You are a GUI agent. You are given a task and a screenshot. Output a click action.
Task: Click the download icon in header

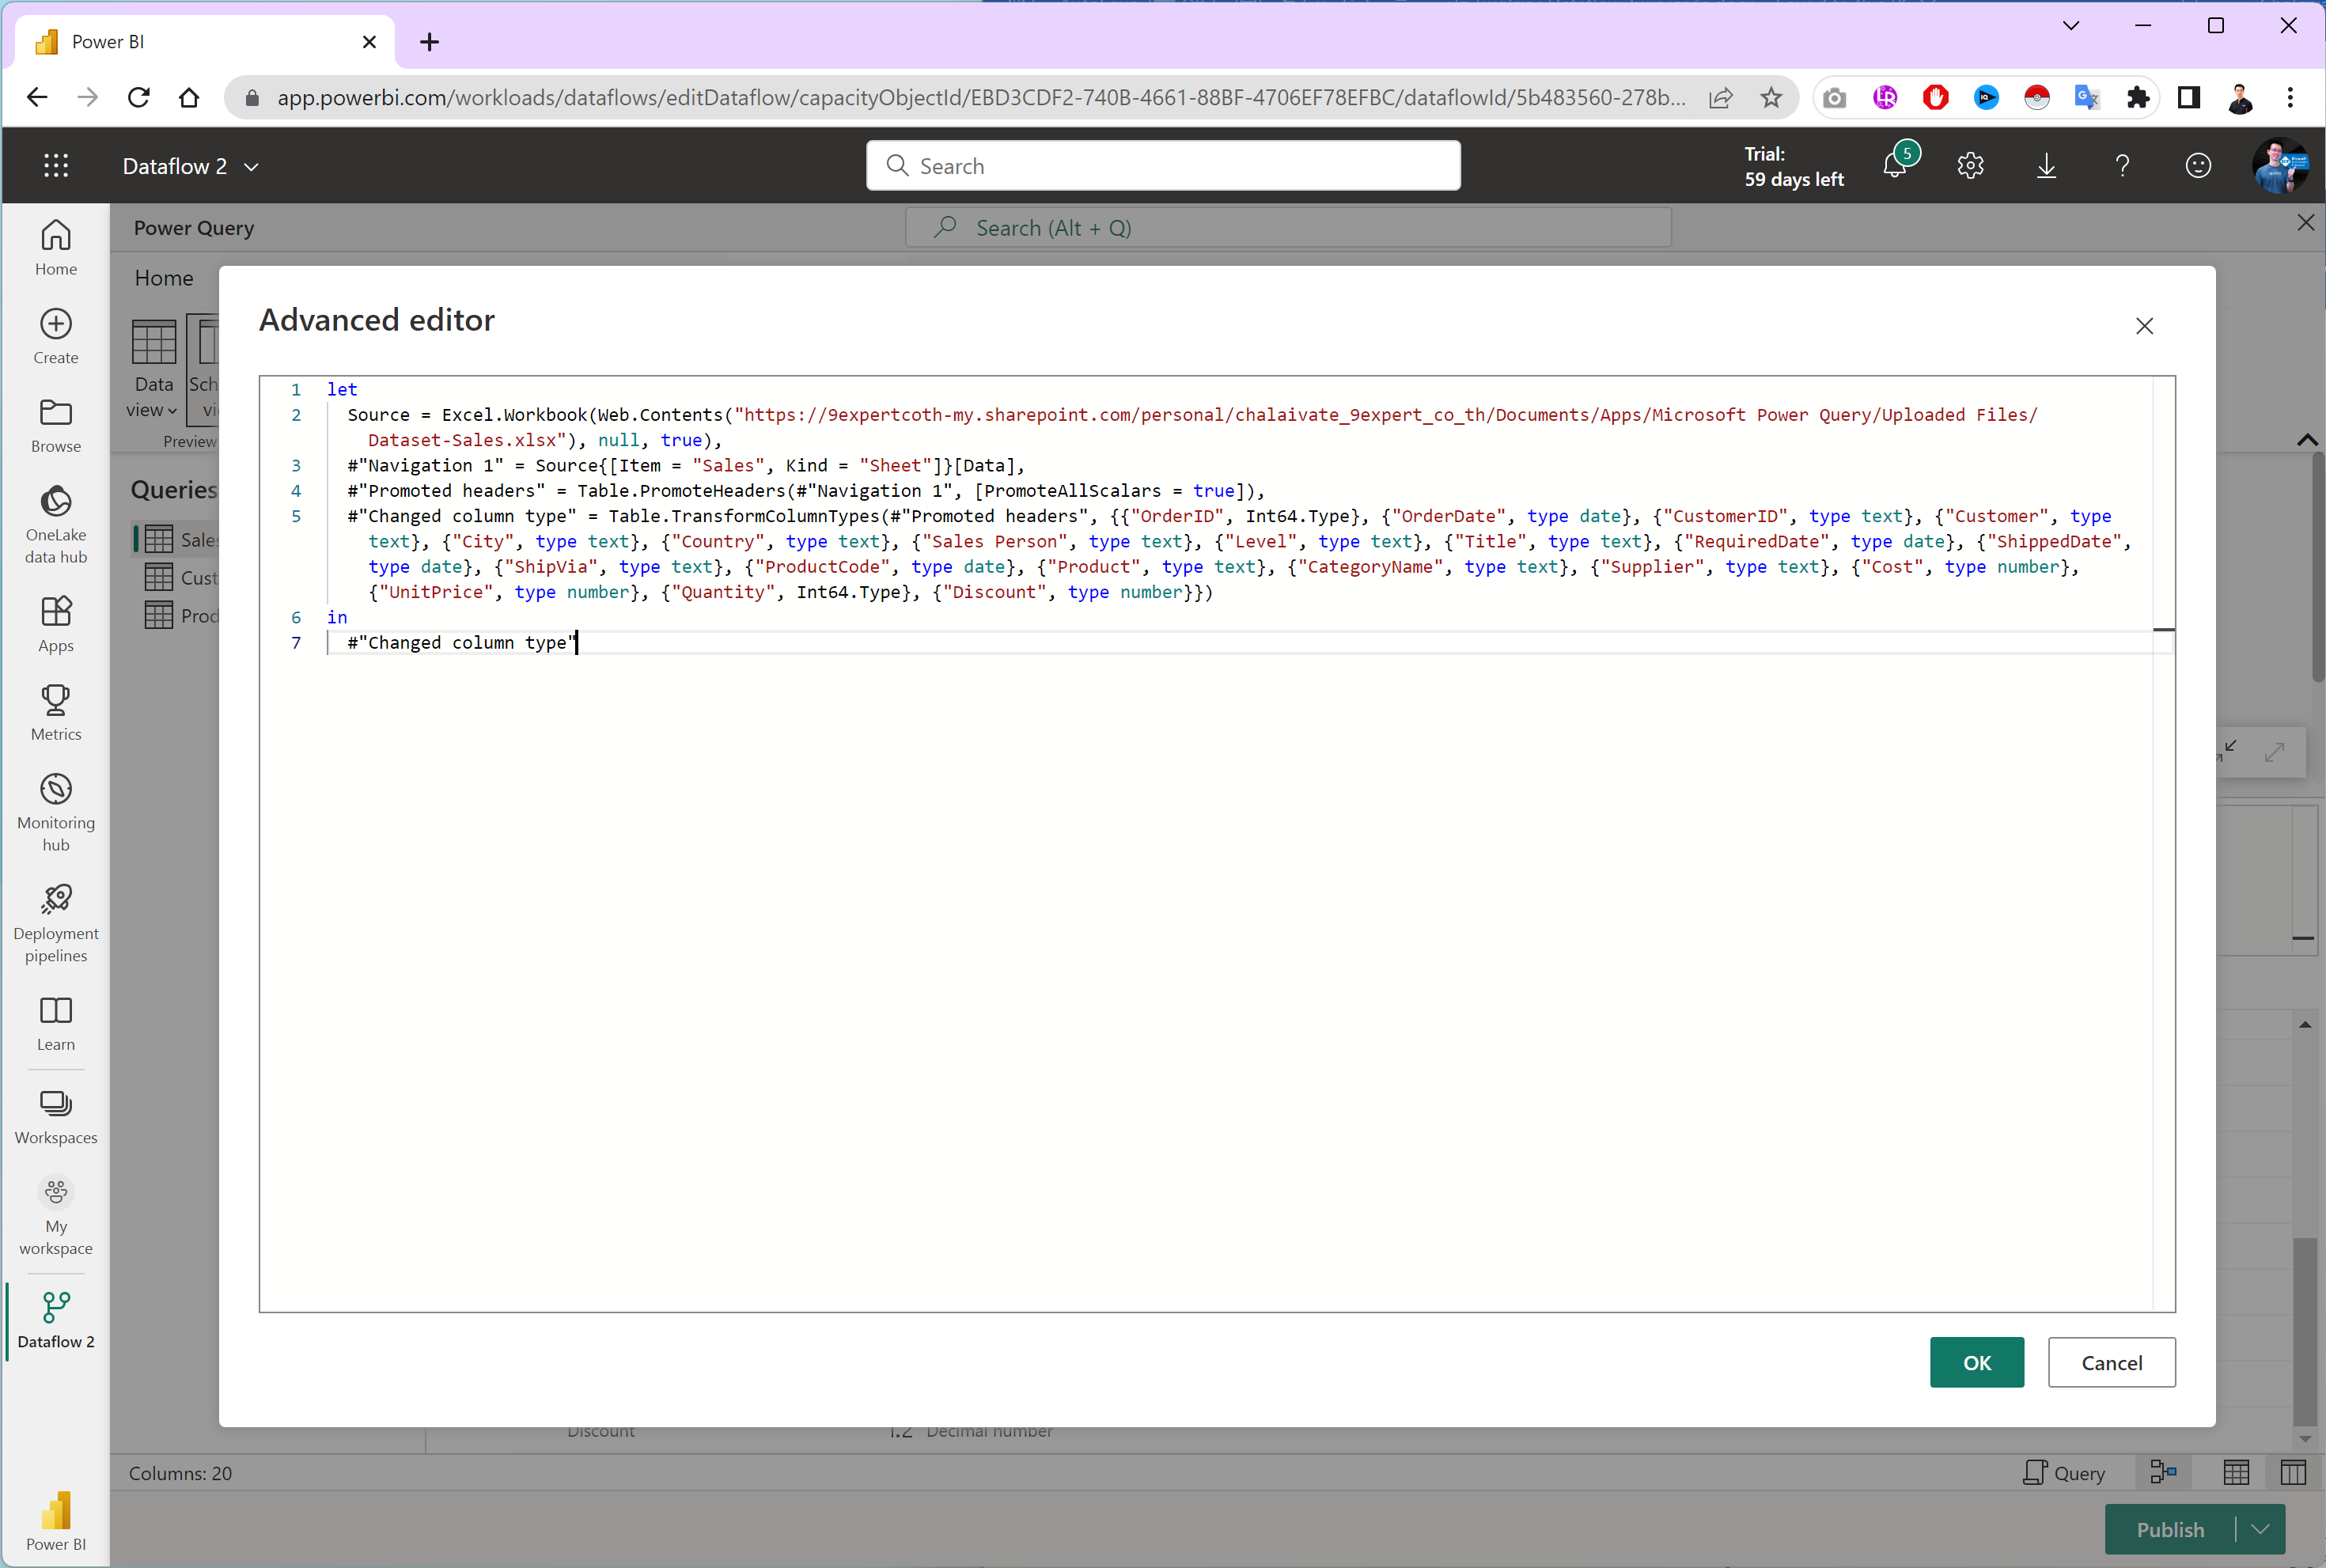pos(2046,166)
